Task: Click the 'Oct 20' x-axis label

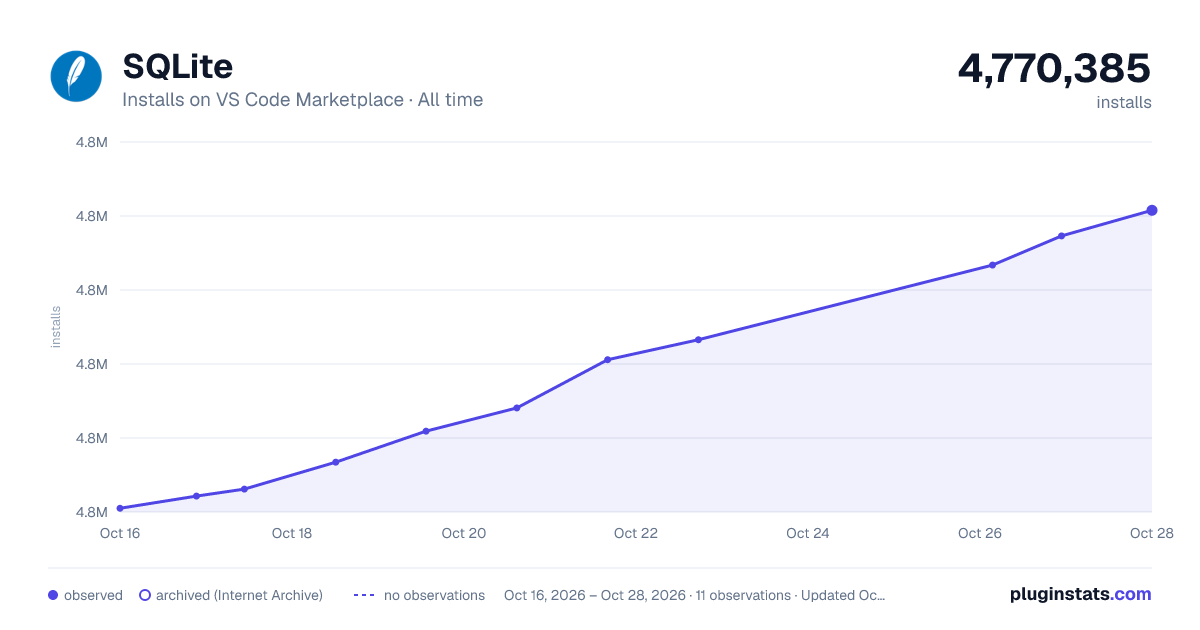Action: tap(464, 533)
